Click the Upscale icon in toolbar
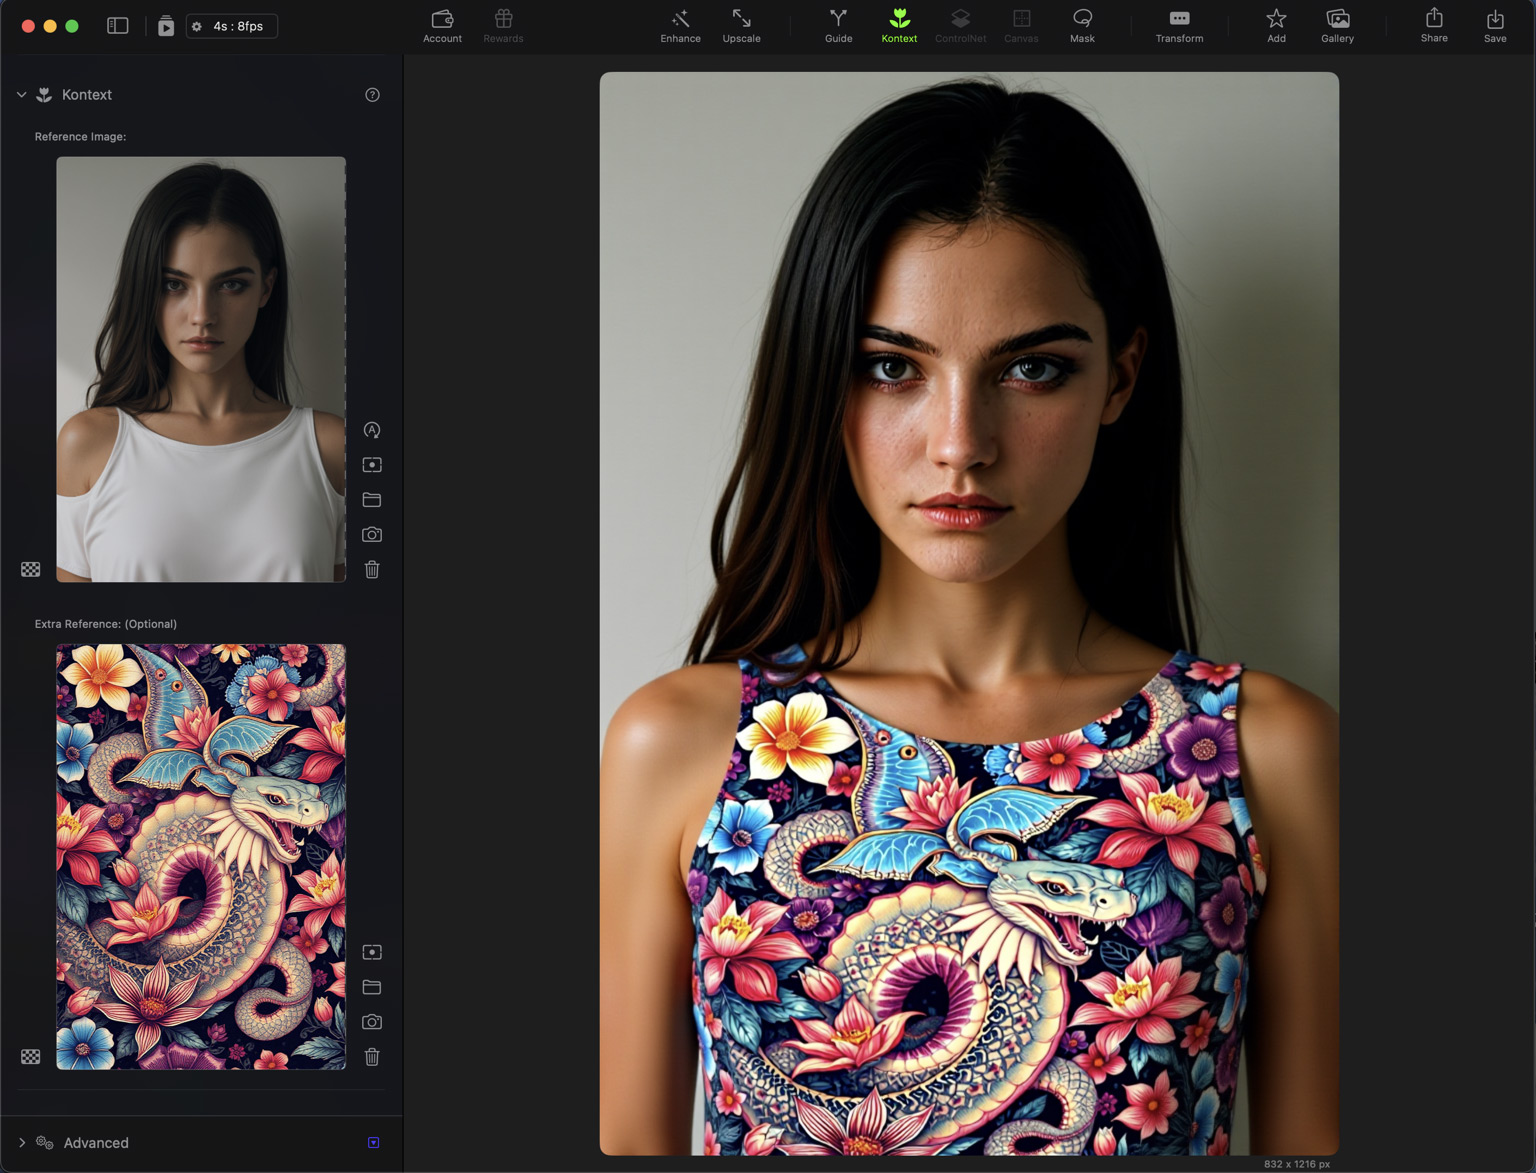 point(741,26)
